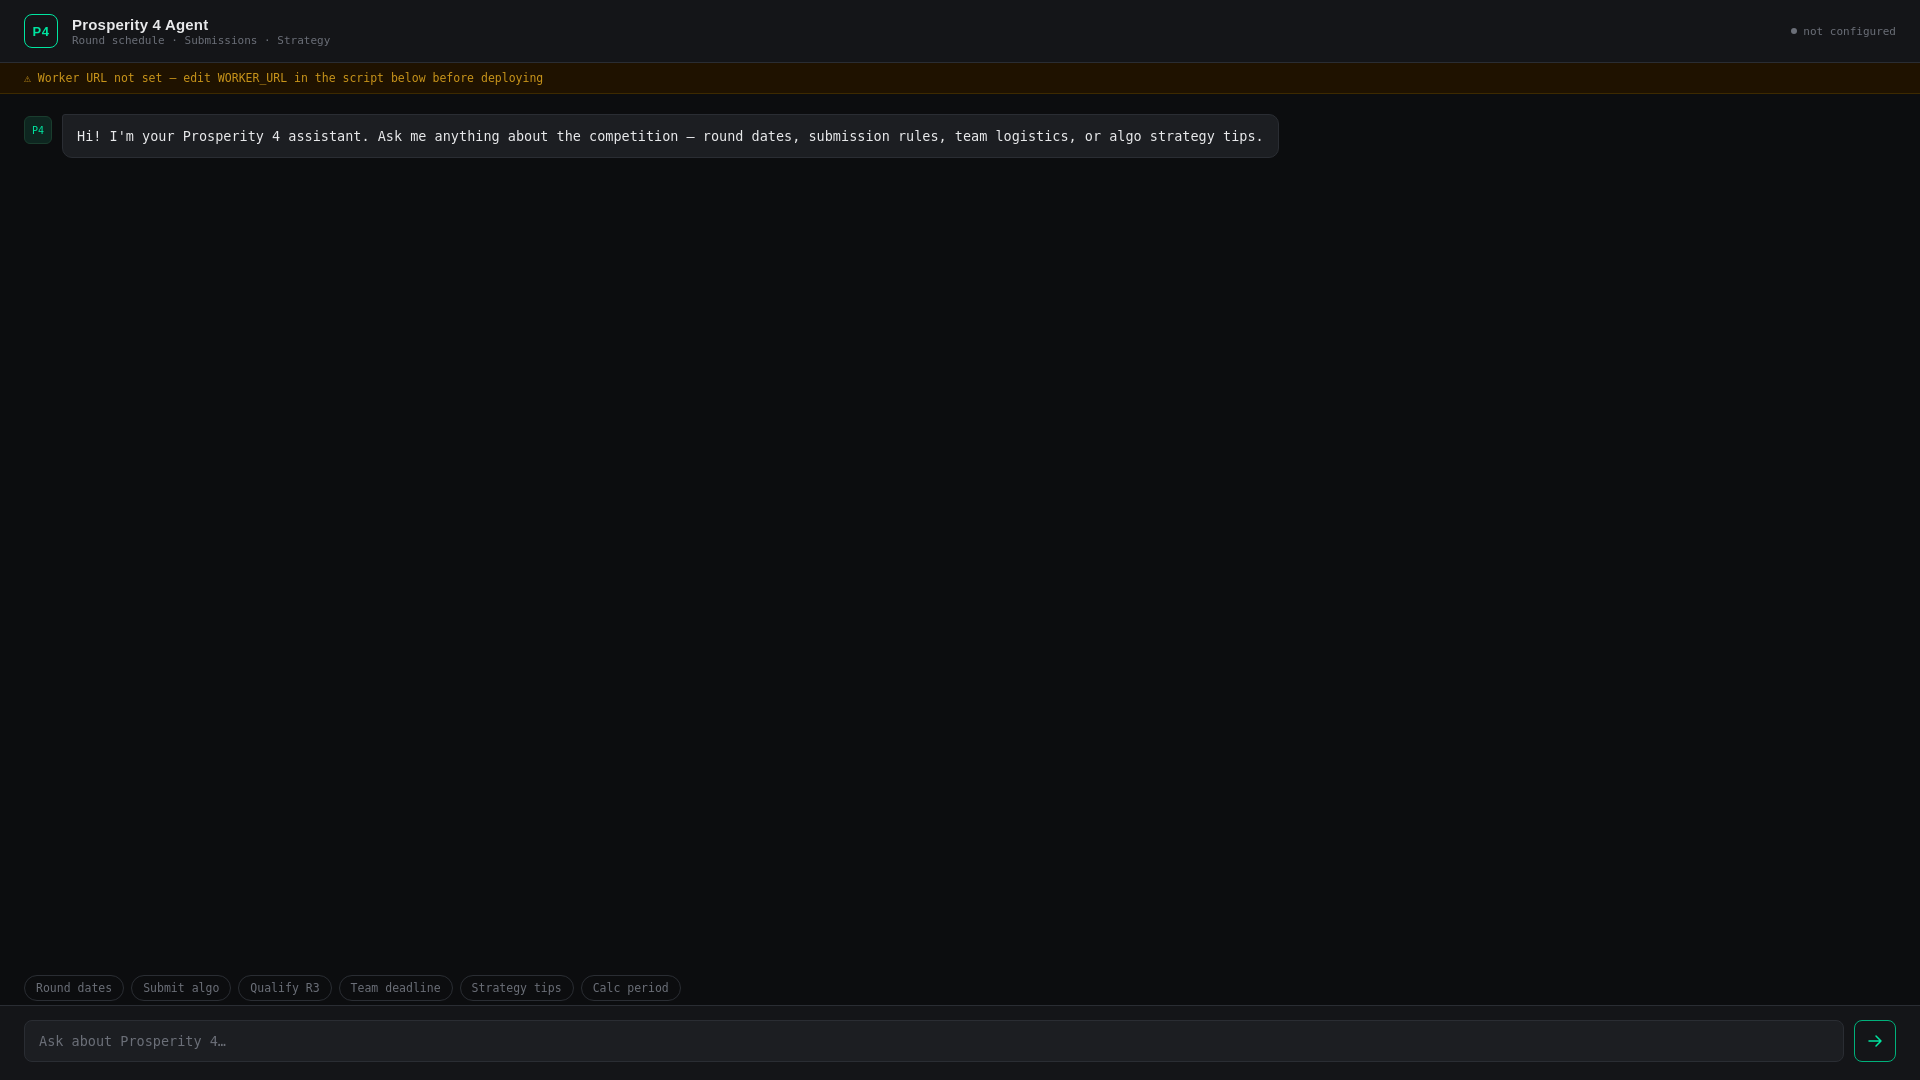Send the message with the arrow button
The height and width of the screenshot is (1080, 1920).
point(1874,1041)
